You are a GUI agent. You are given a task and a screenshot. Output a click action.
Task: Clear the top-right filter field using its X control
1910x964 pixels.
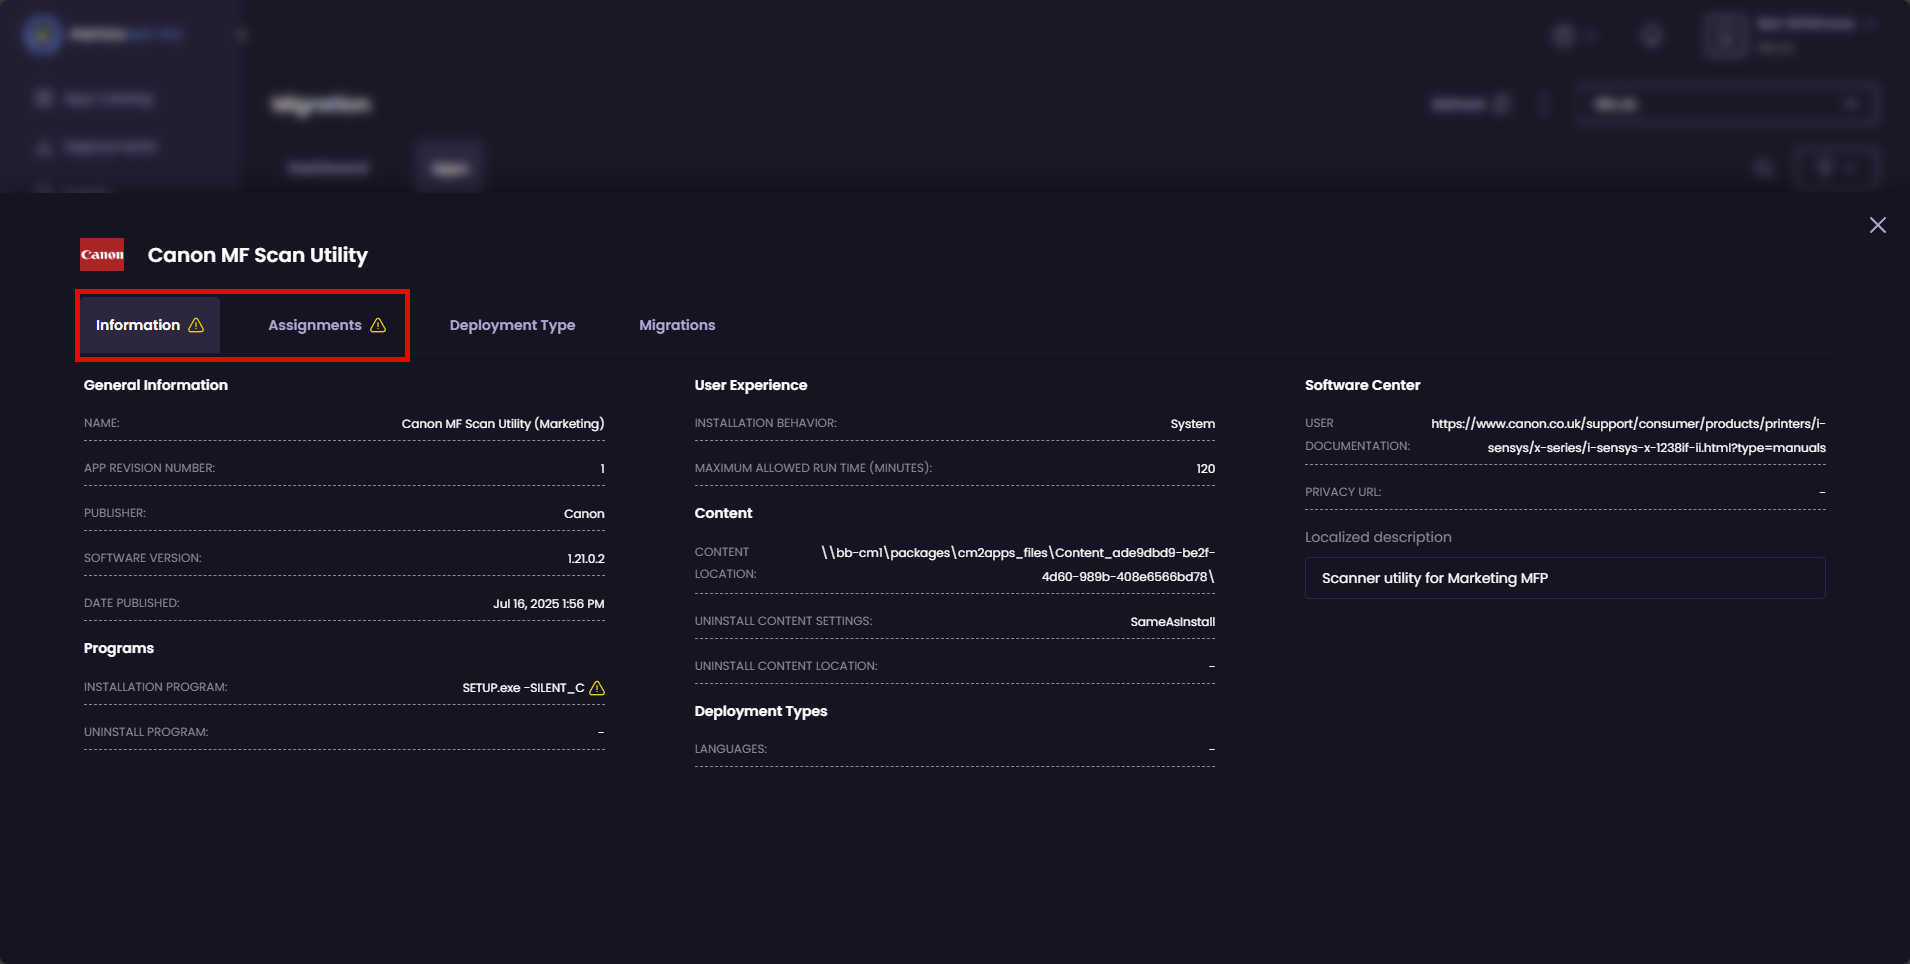(1851, 103)
